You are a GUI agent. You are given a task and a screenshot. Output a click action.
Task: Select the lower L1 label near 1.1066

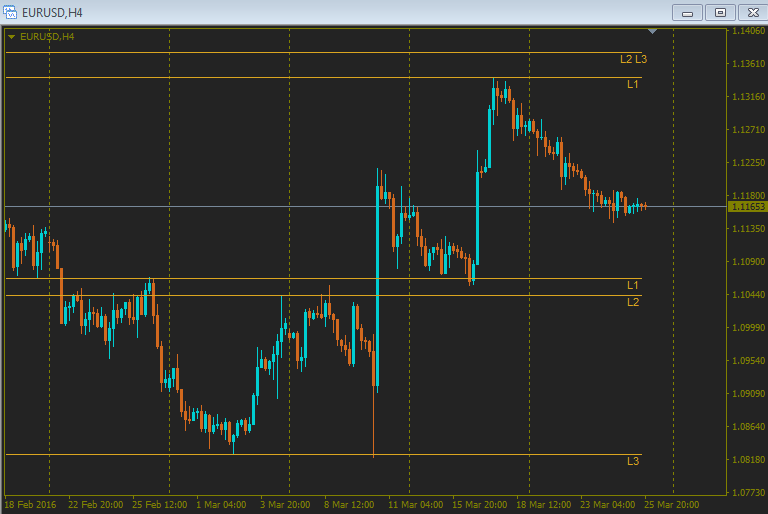pos(633,285)
